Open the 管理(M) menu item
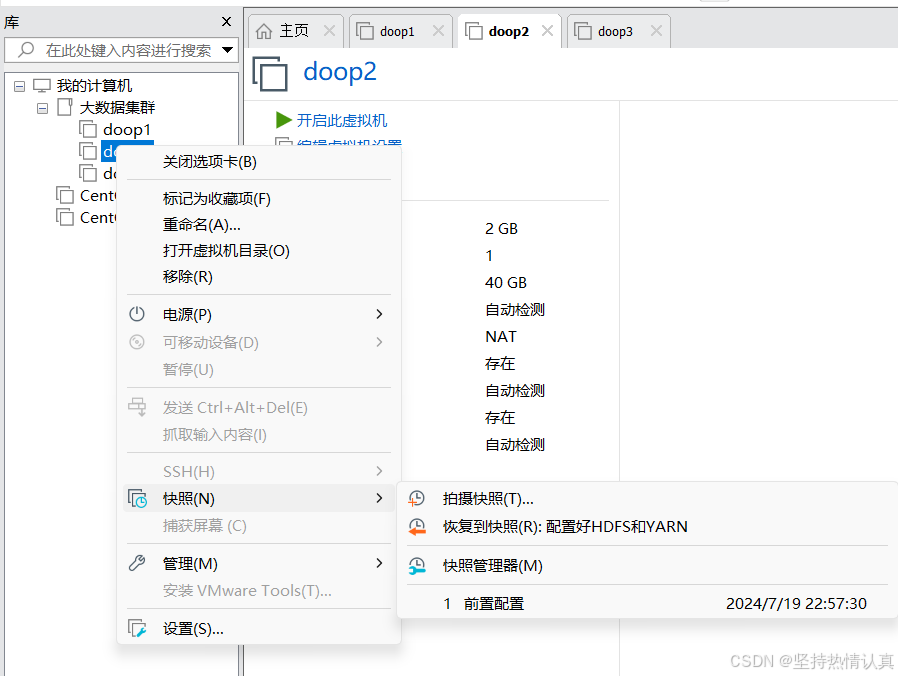 259,563
